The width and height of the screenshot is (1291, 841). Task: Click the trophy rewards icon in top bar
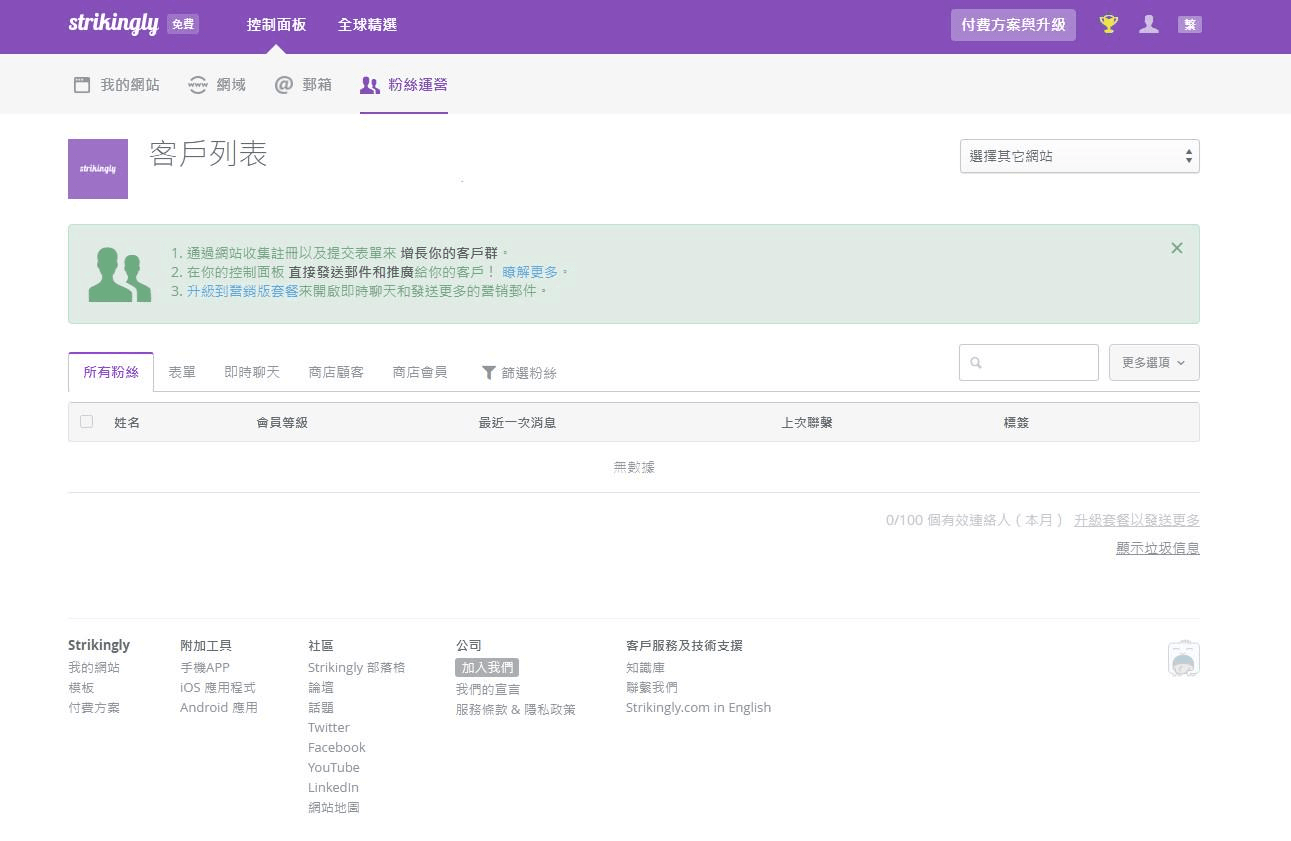click(1108, 23)
